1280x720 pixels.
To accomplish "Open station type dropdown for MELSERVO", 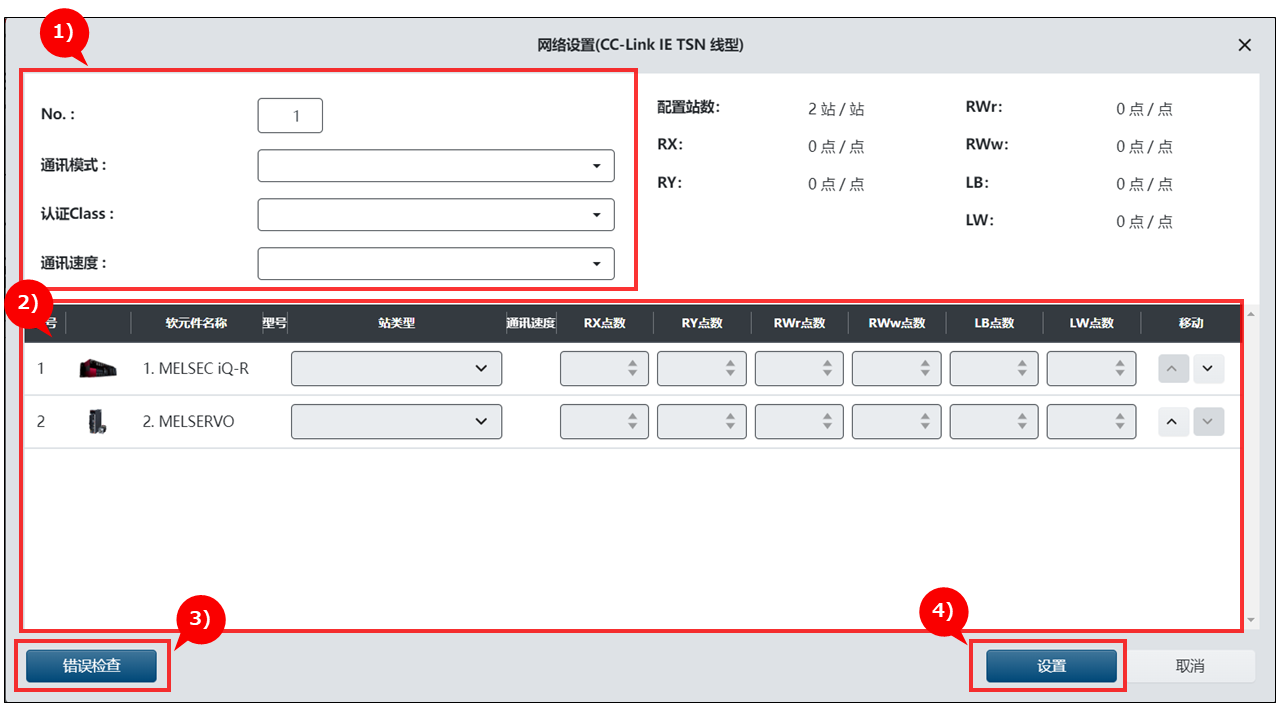I will point(396,422).
